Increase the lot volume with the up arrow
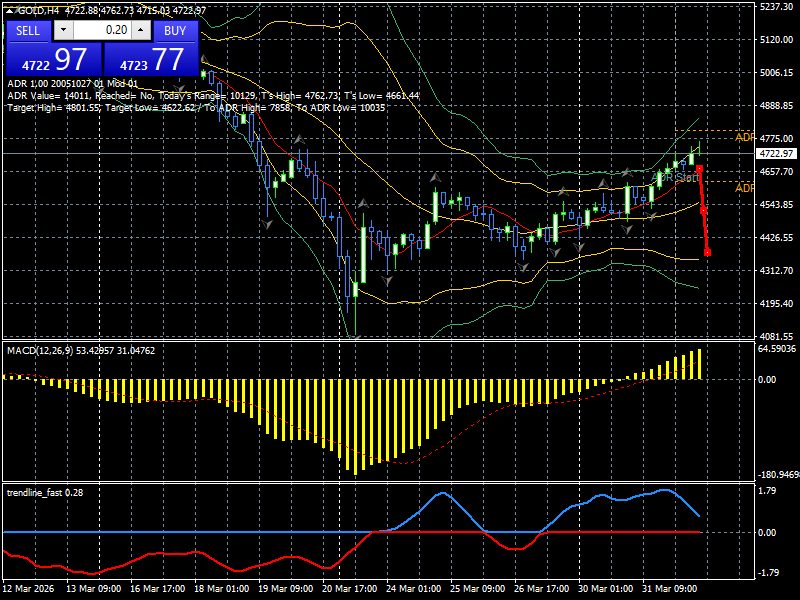 coord(141,30)
